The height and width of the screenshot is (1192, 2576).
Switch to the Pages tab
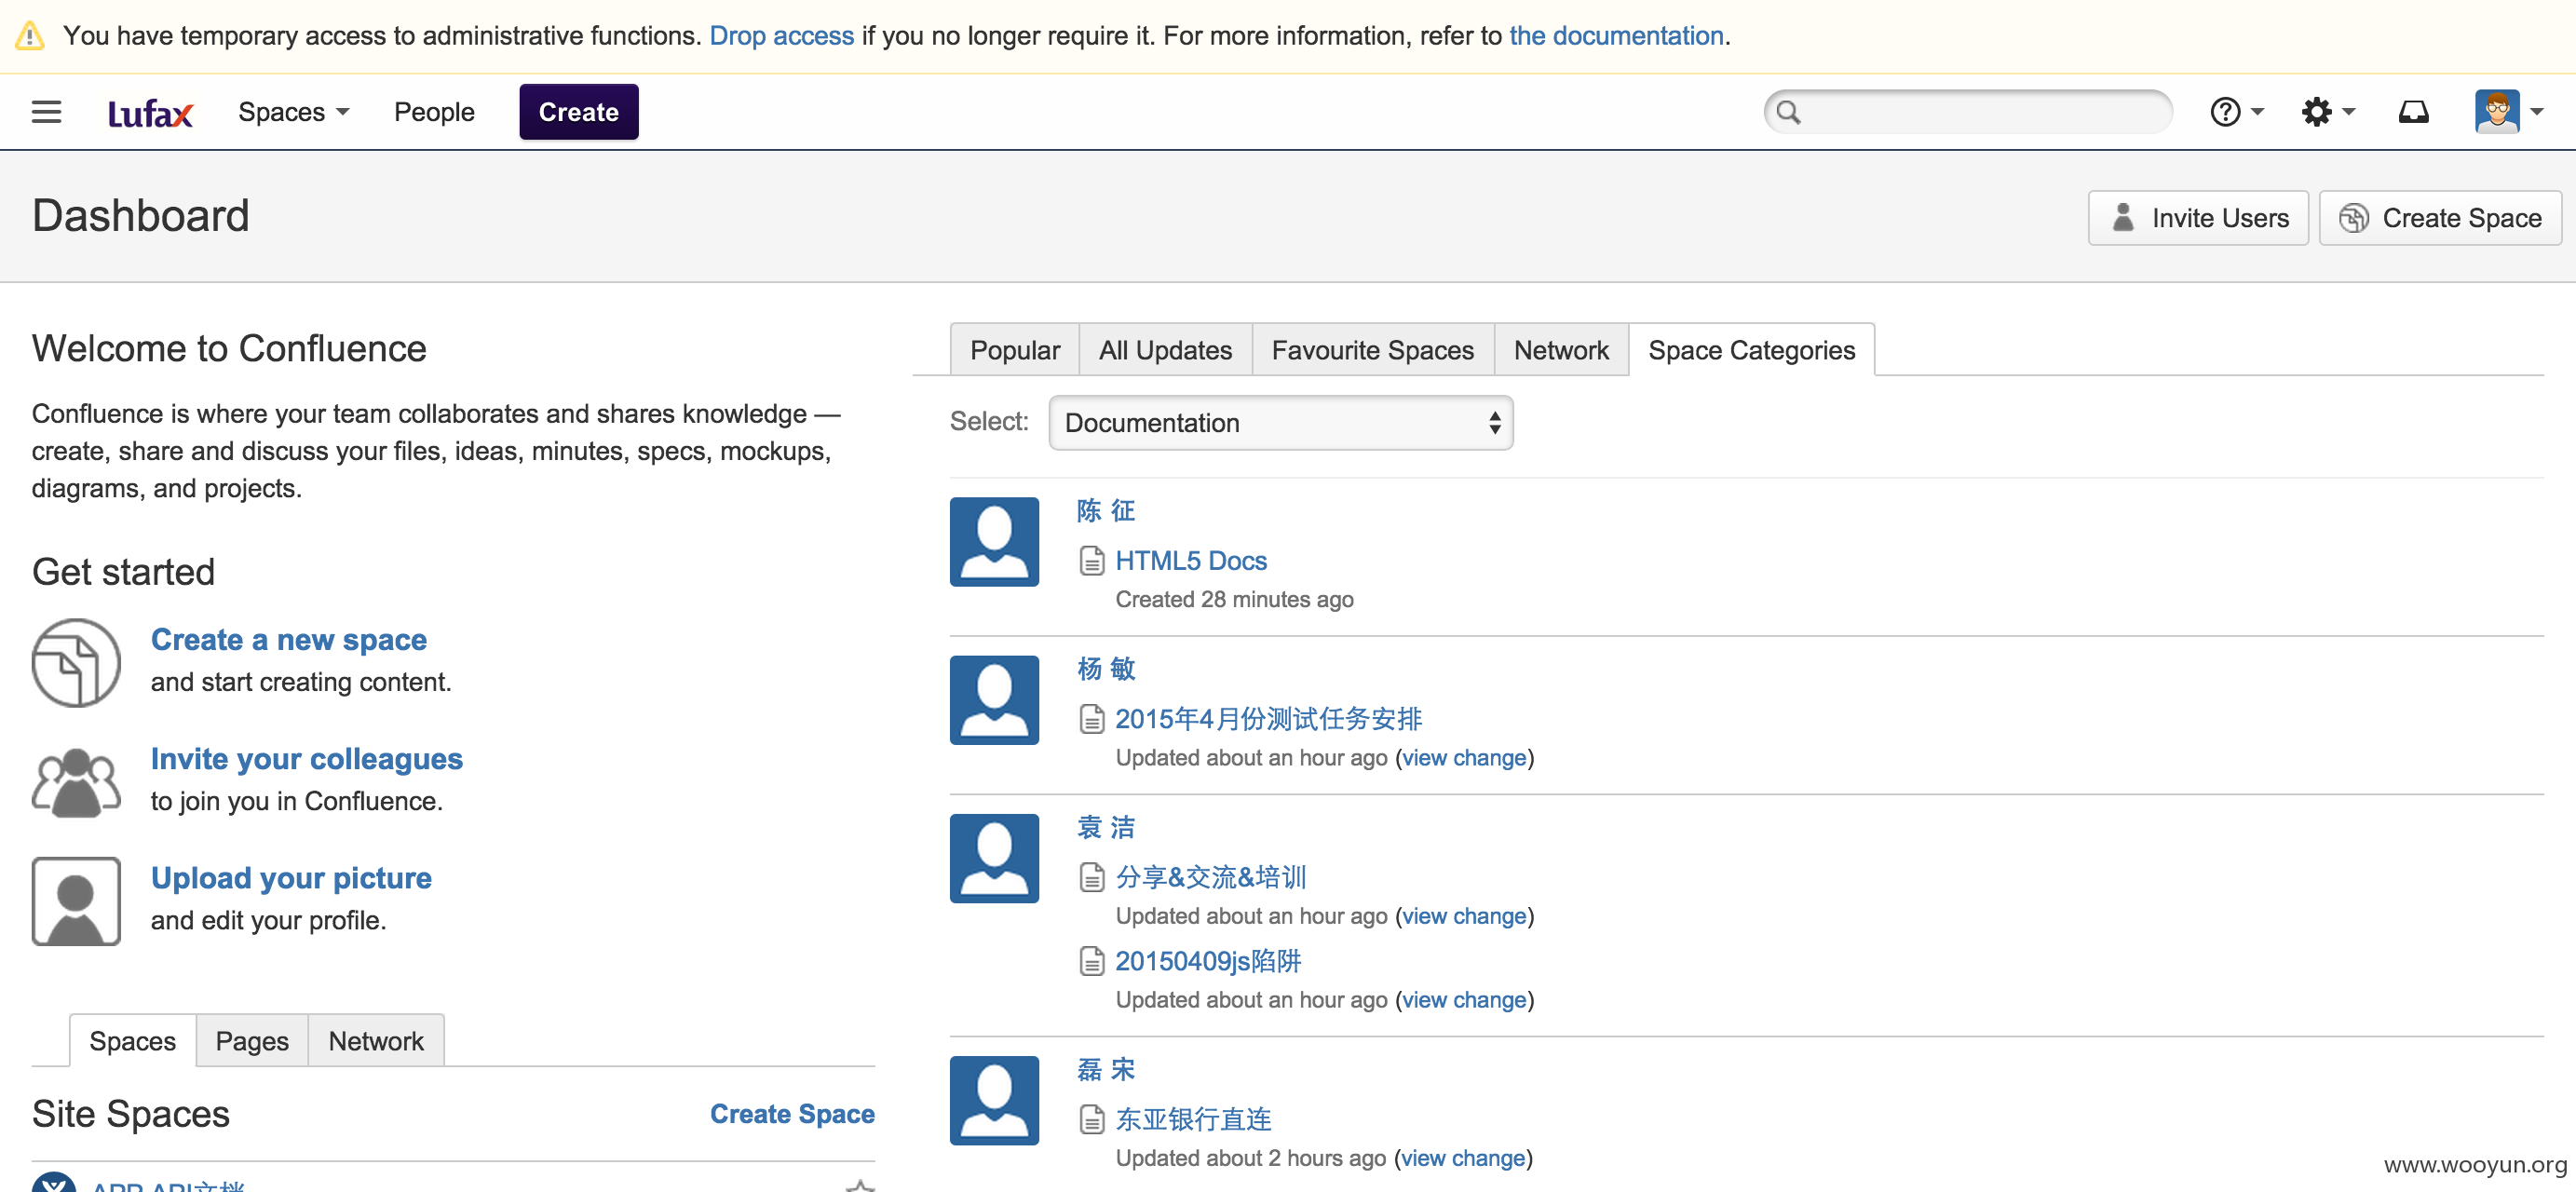[x=252, y=1041]
